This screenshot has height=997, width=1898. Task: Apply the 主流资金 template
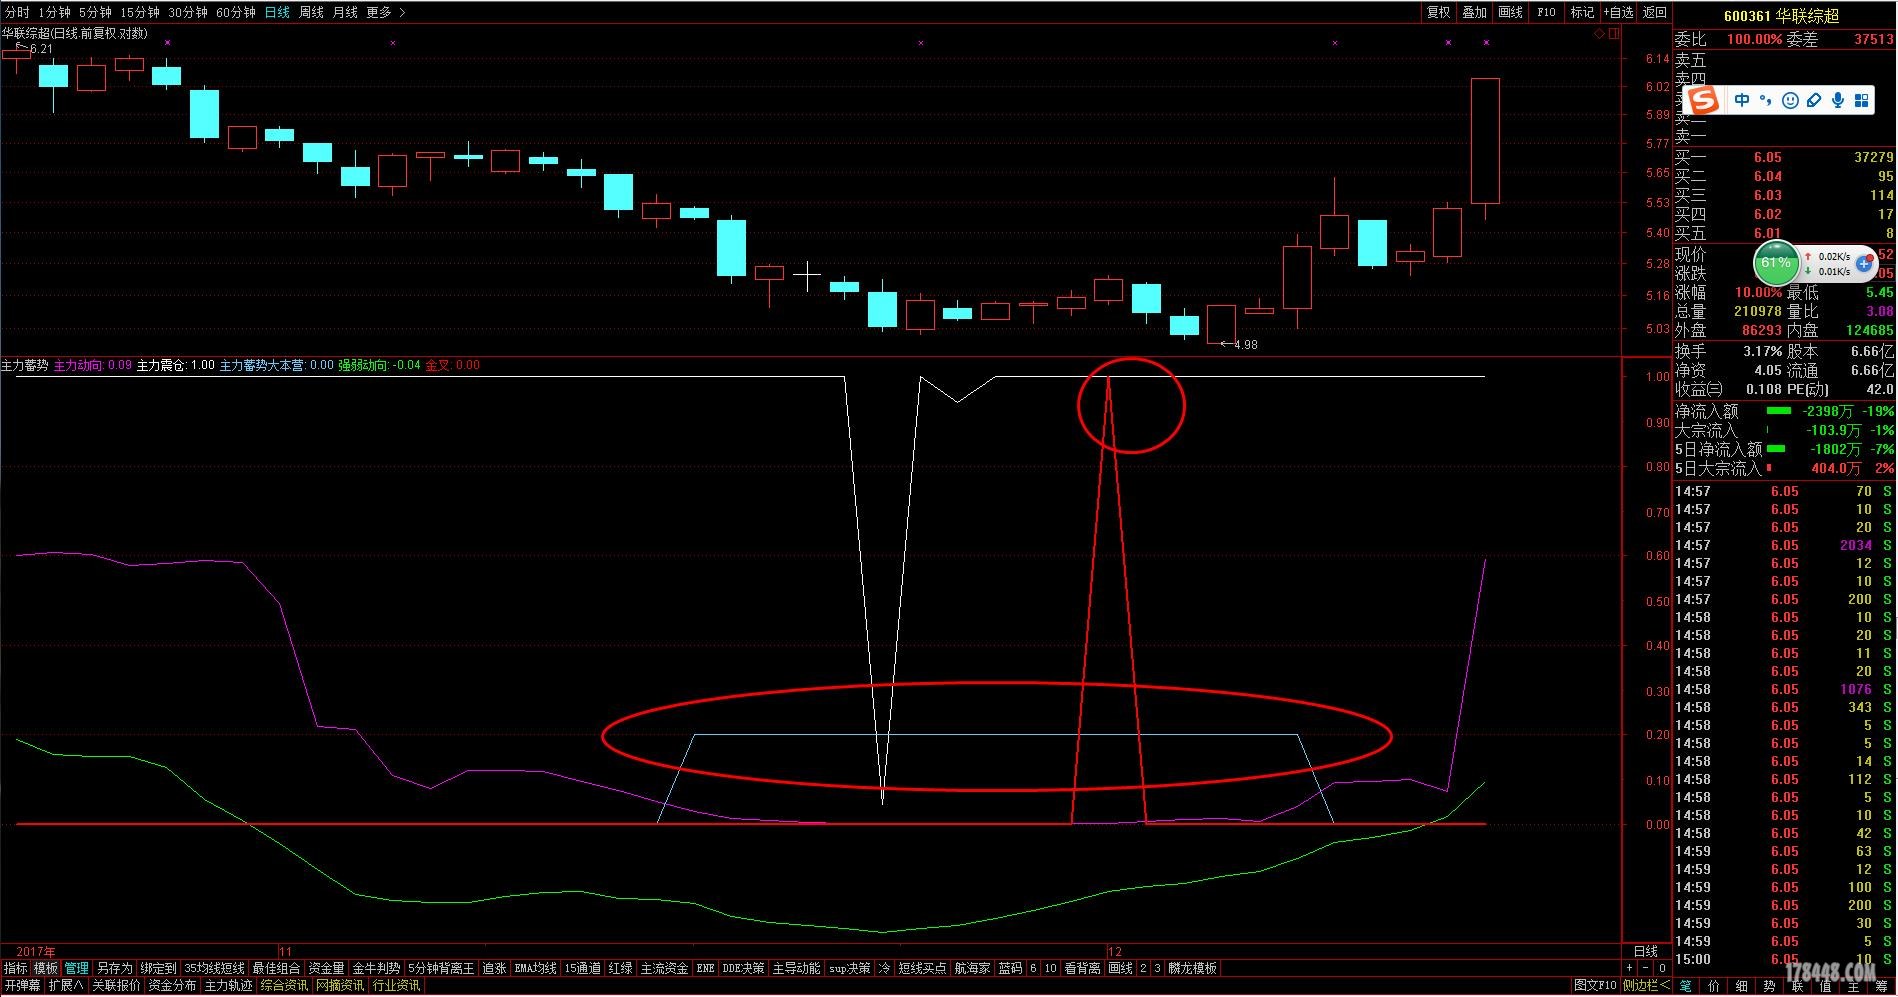coord(664,968)
